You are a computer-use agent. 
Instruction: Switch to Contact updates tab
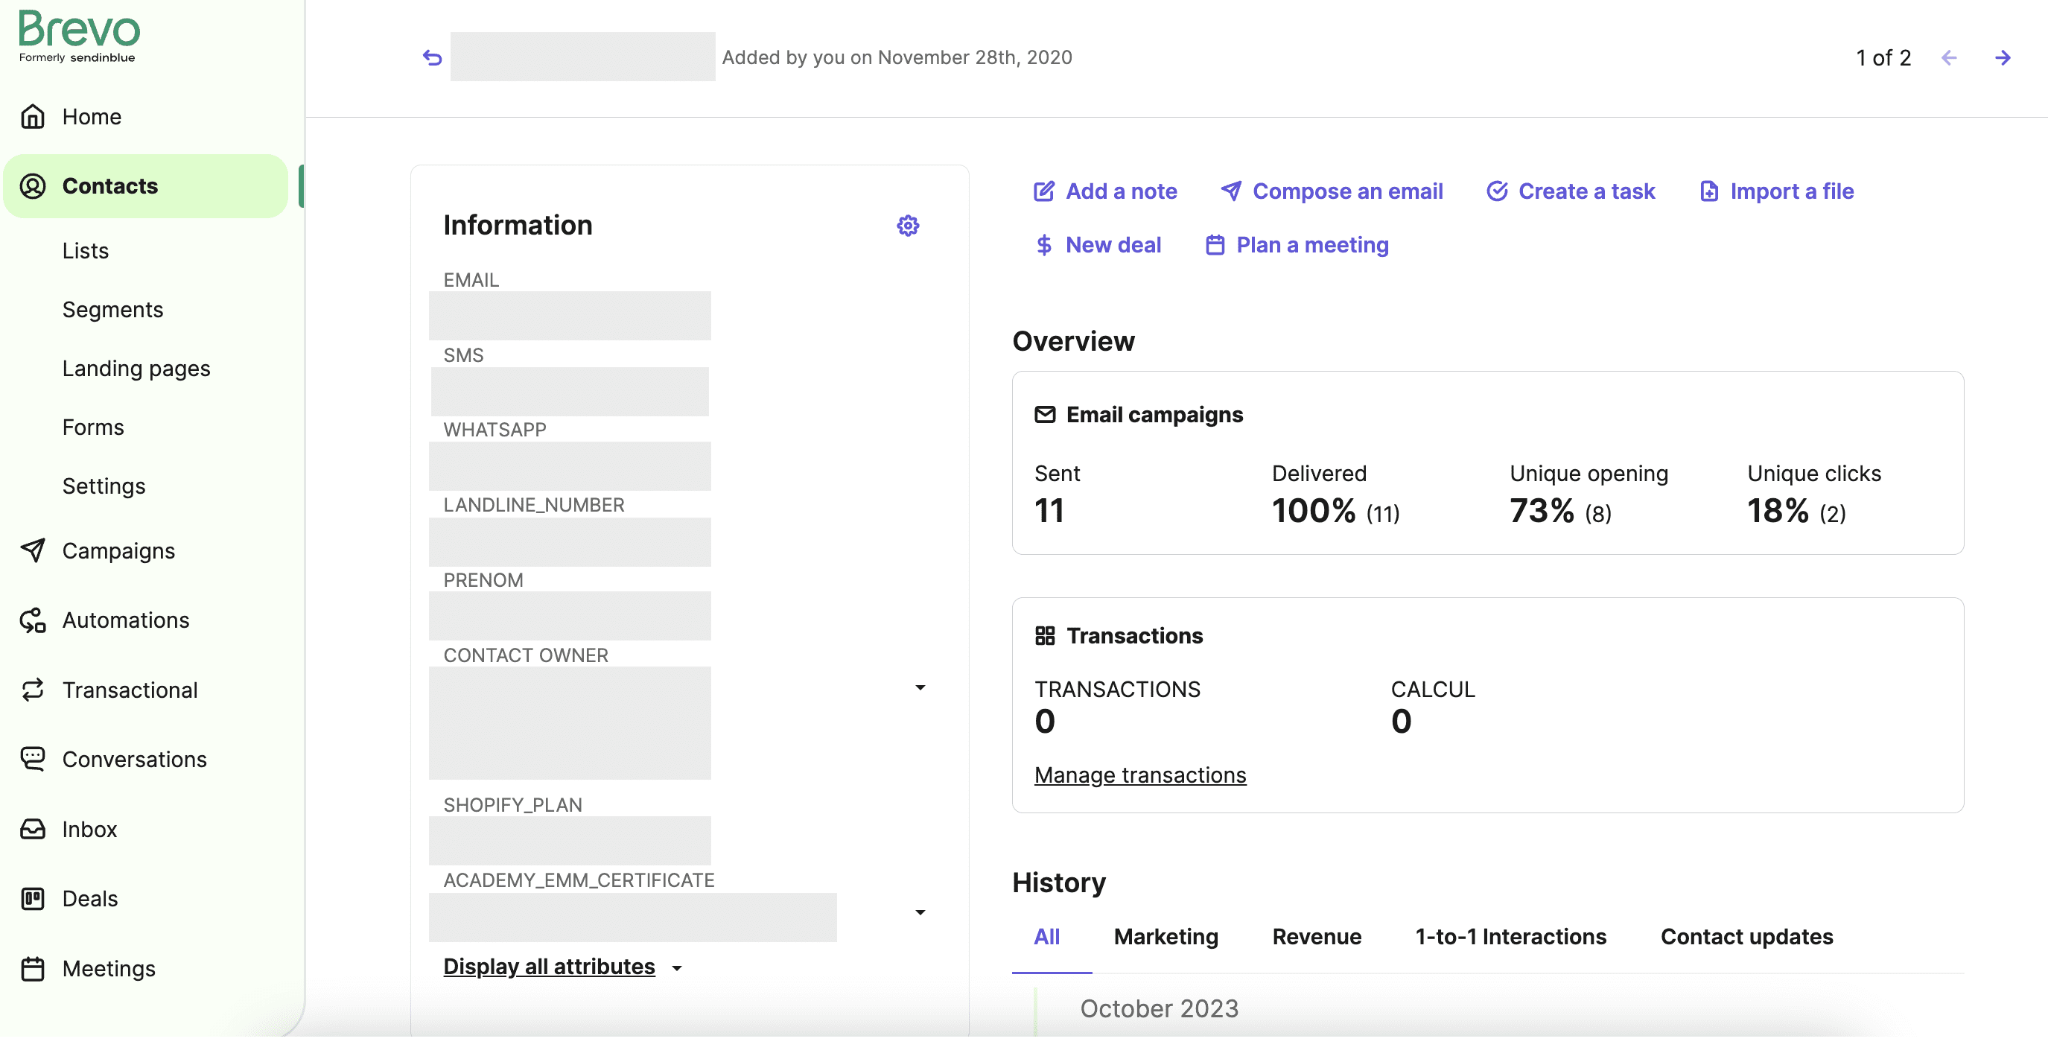(x=1747, y=937)
